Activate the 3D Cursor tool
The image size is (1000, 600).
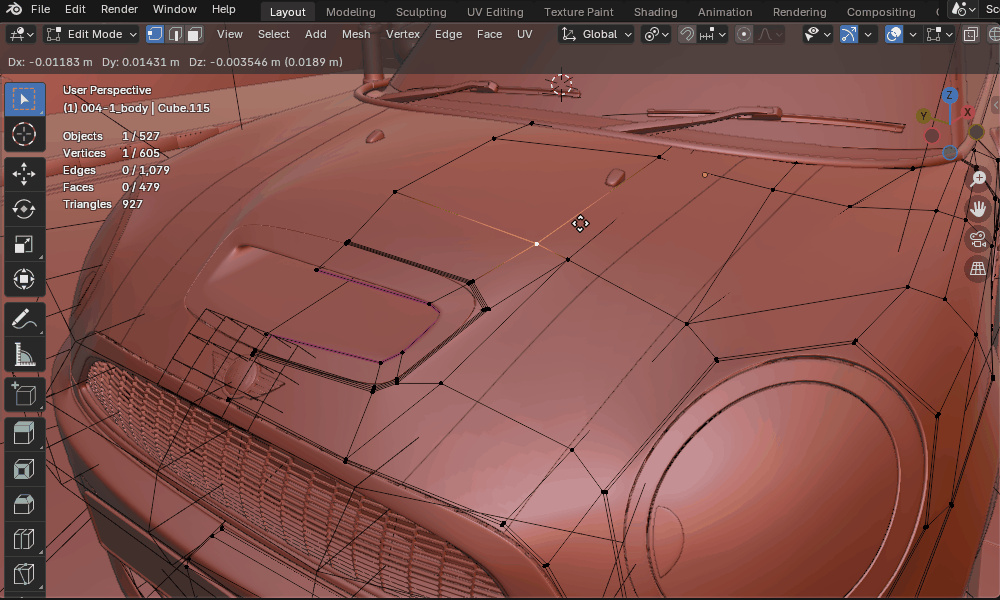point(24,135)
